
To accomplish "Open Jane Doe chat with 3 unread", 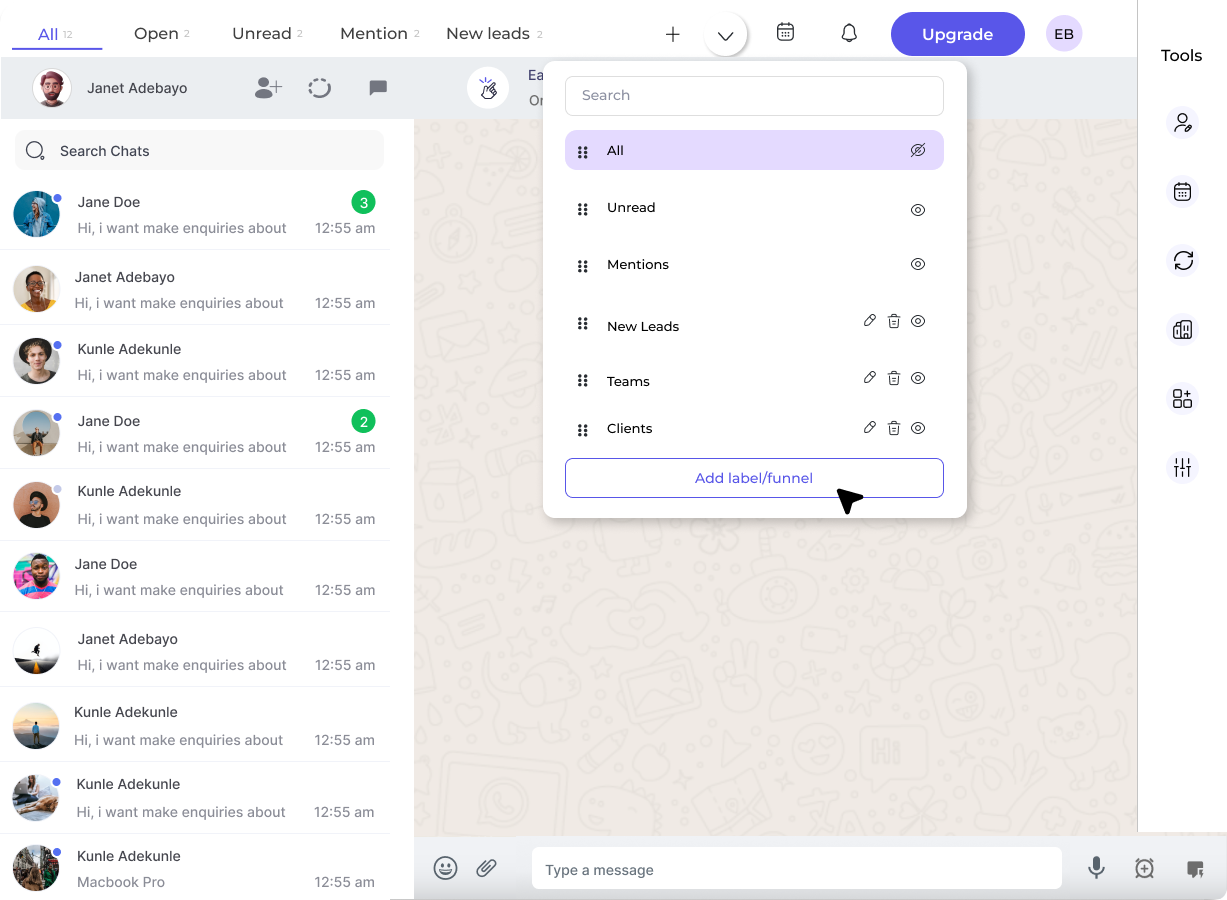I will 195,214.
